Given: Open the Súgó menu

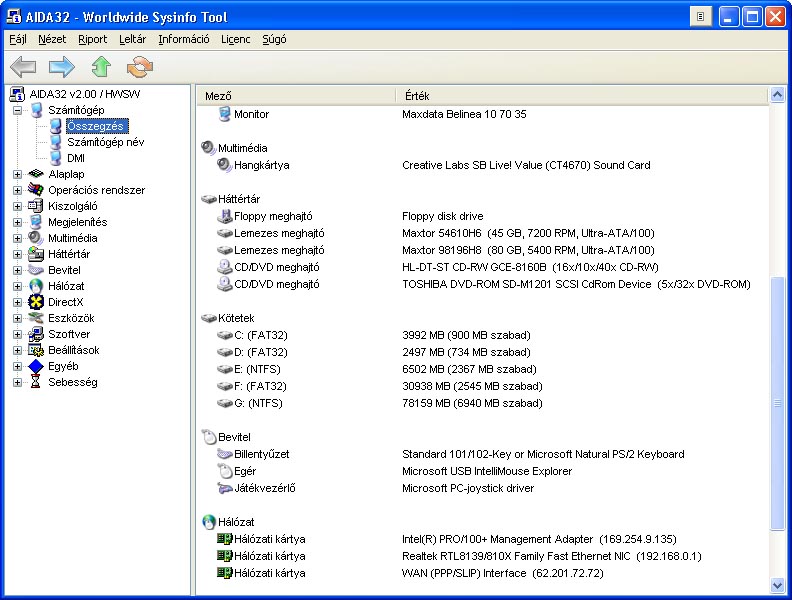Looking at the screenshot, I should point(274,39).
